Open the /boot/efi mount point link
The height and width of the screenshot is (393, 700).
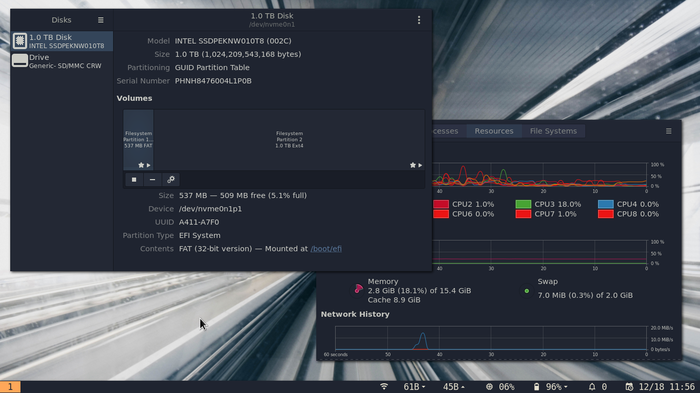pos(326,249)
